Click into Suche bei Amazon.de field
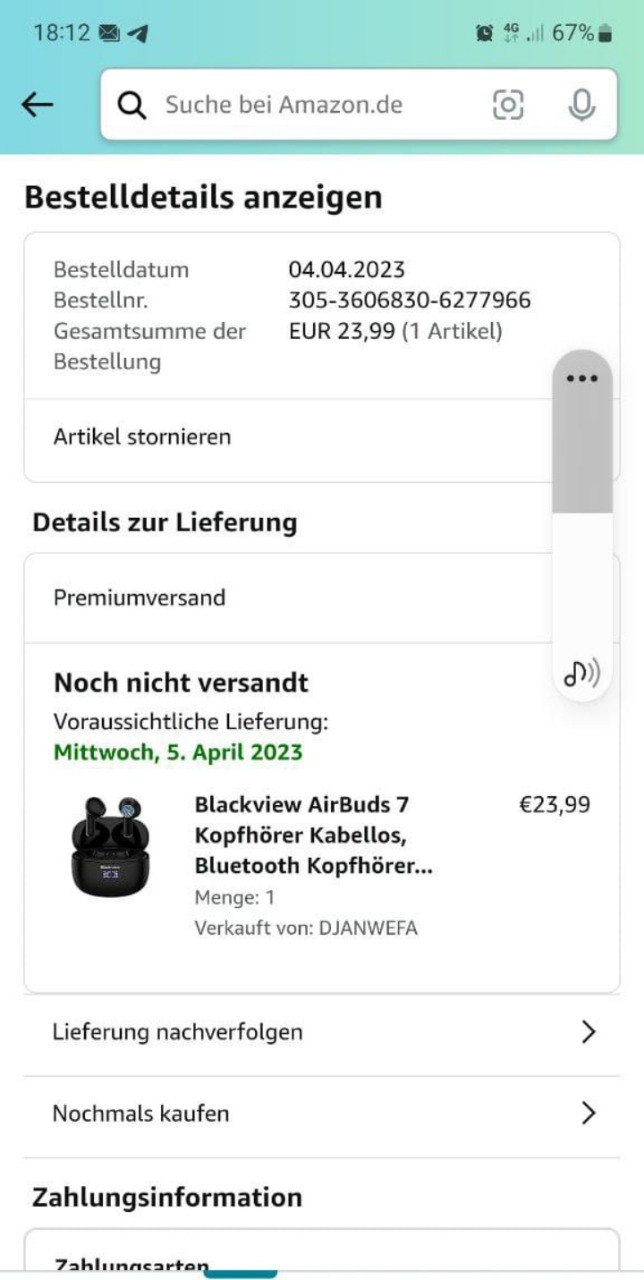The width and height of the screenshot is (644, 1280). pyautogui.click(x=300, y=105)
